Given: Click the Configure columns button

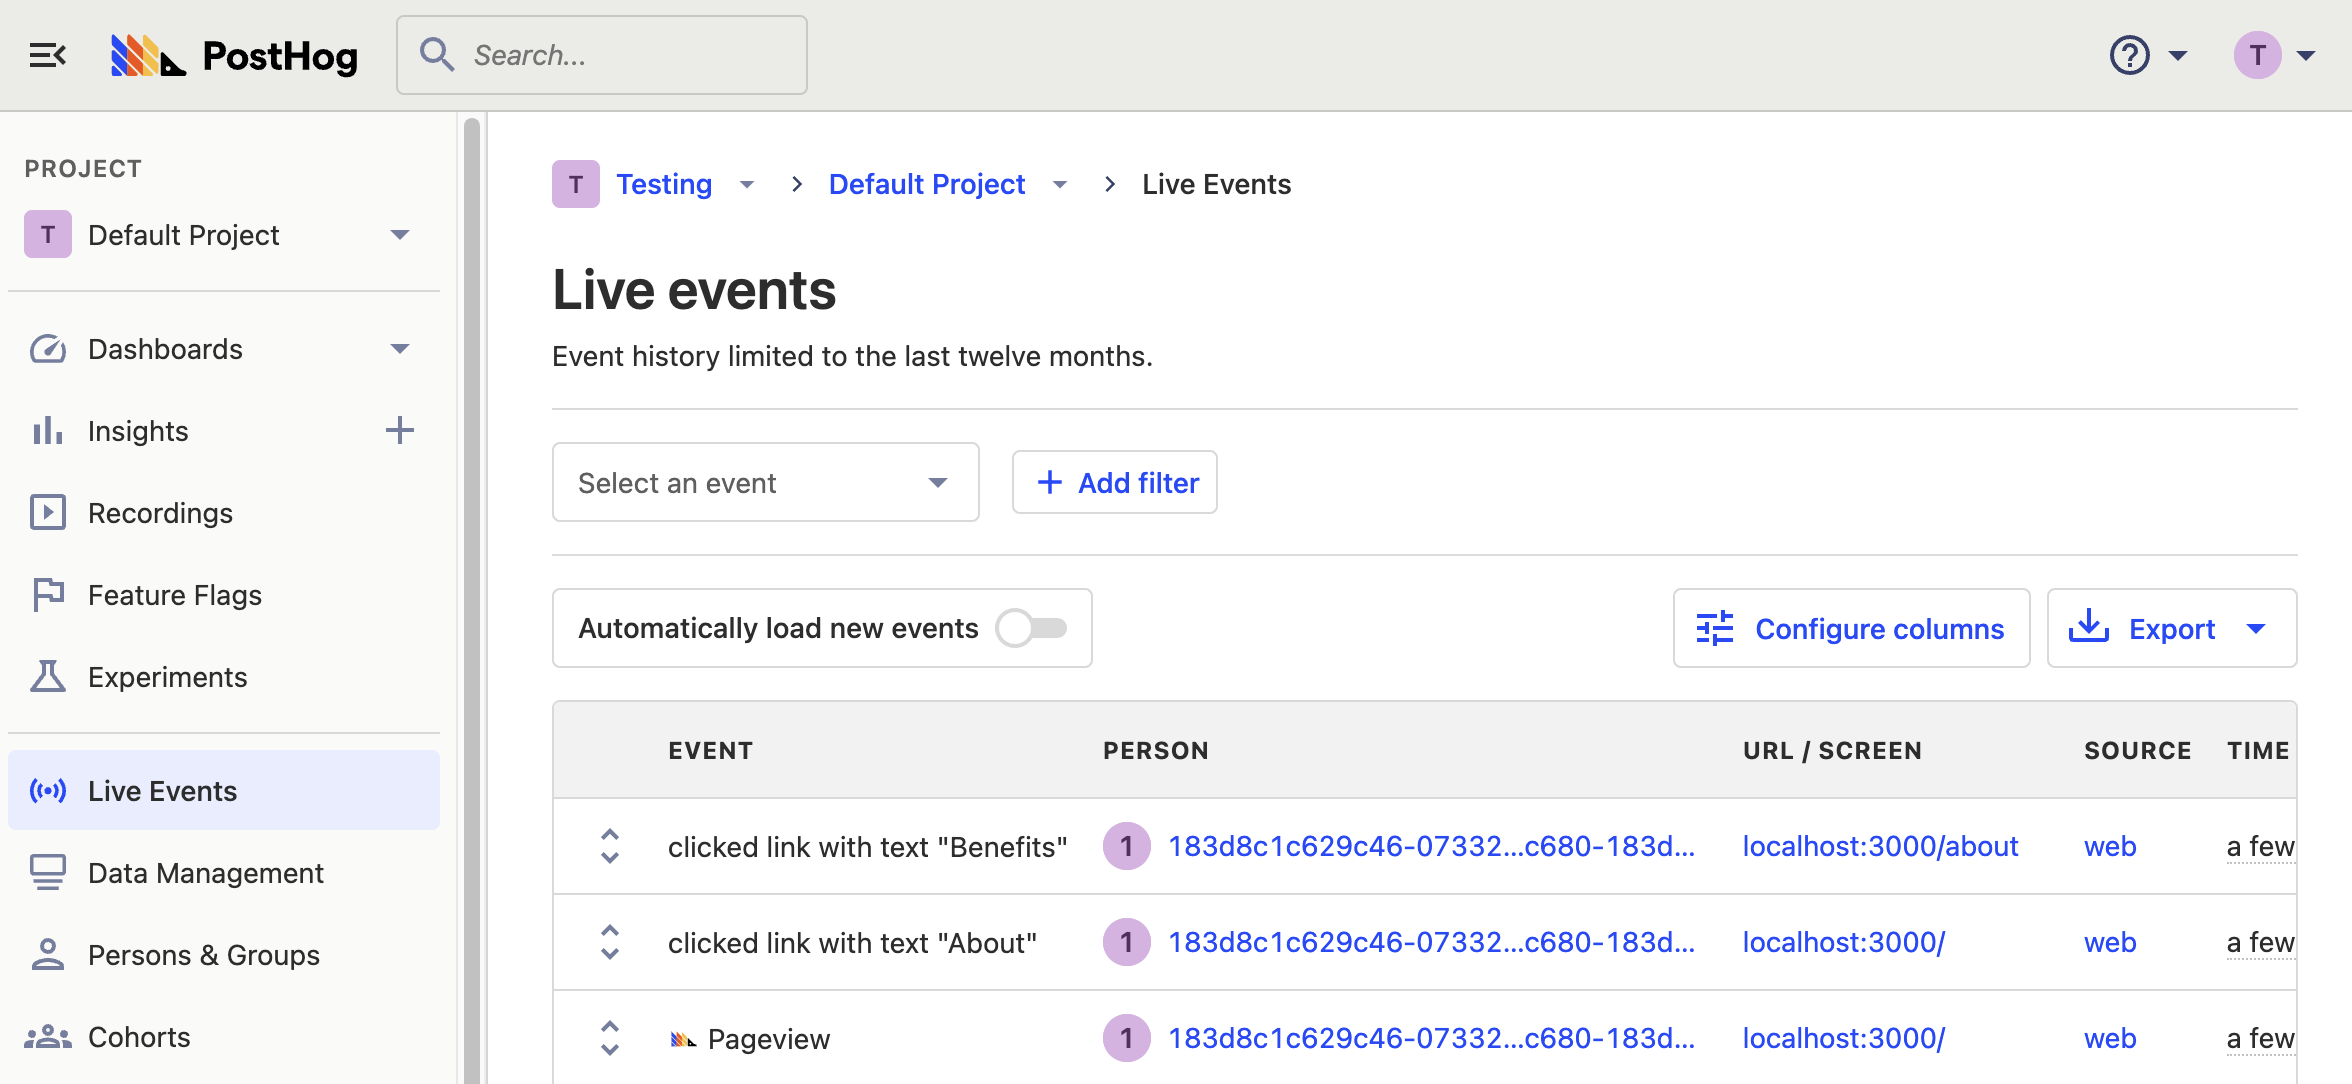Looking at the screenshot, I should pyautogui.click(x=1851, y=628).
